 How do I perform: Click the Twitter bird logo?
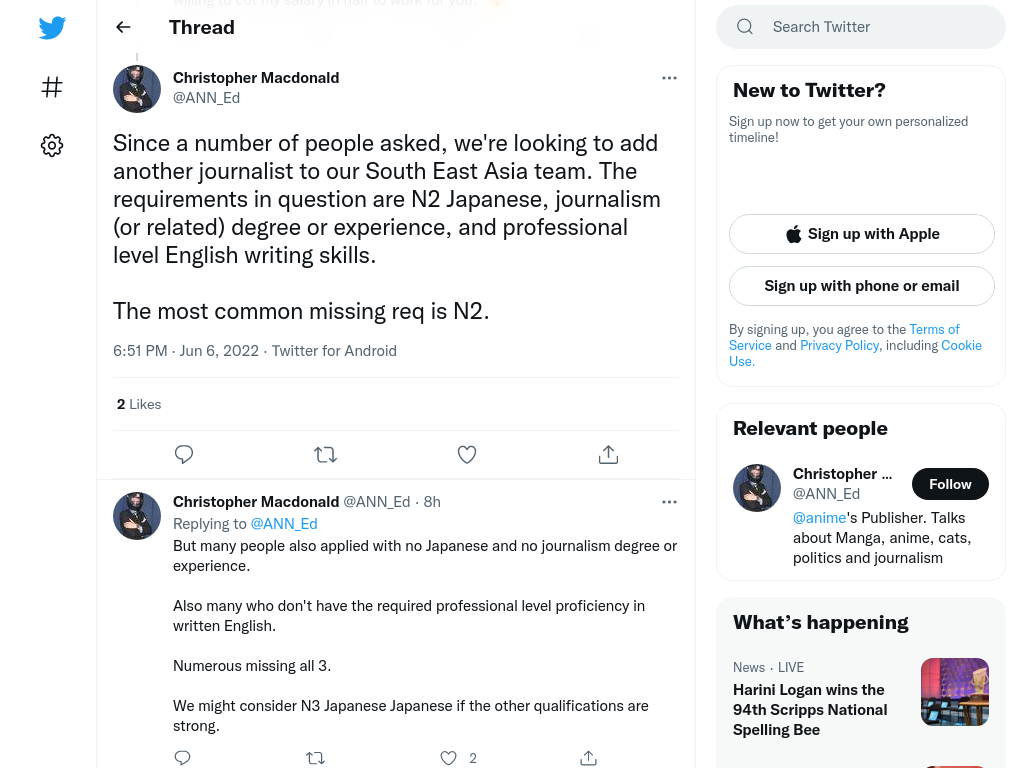click(x=52, y=28)
